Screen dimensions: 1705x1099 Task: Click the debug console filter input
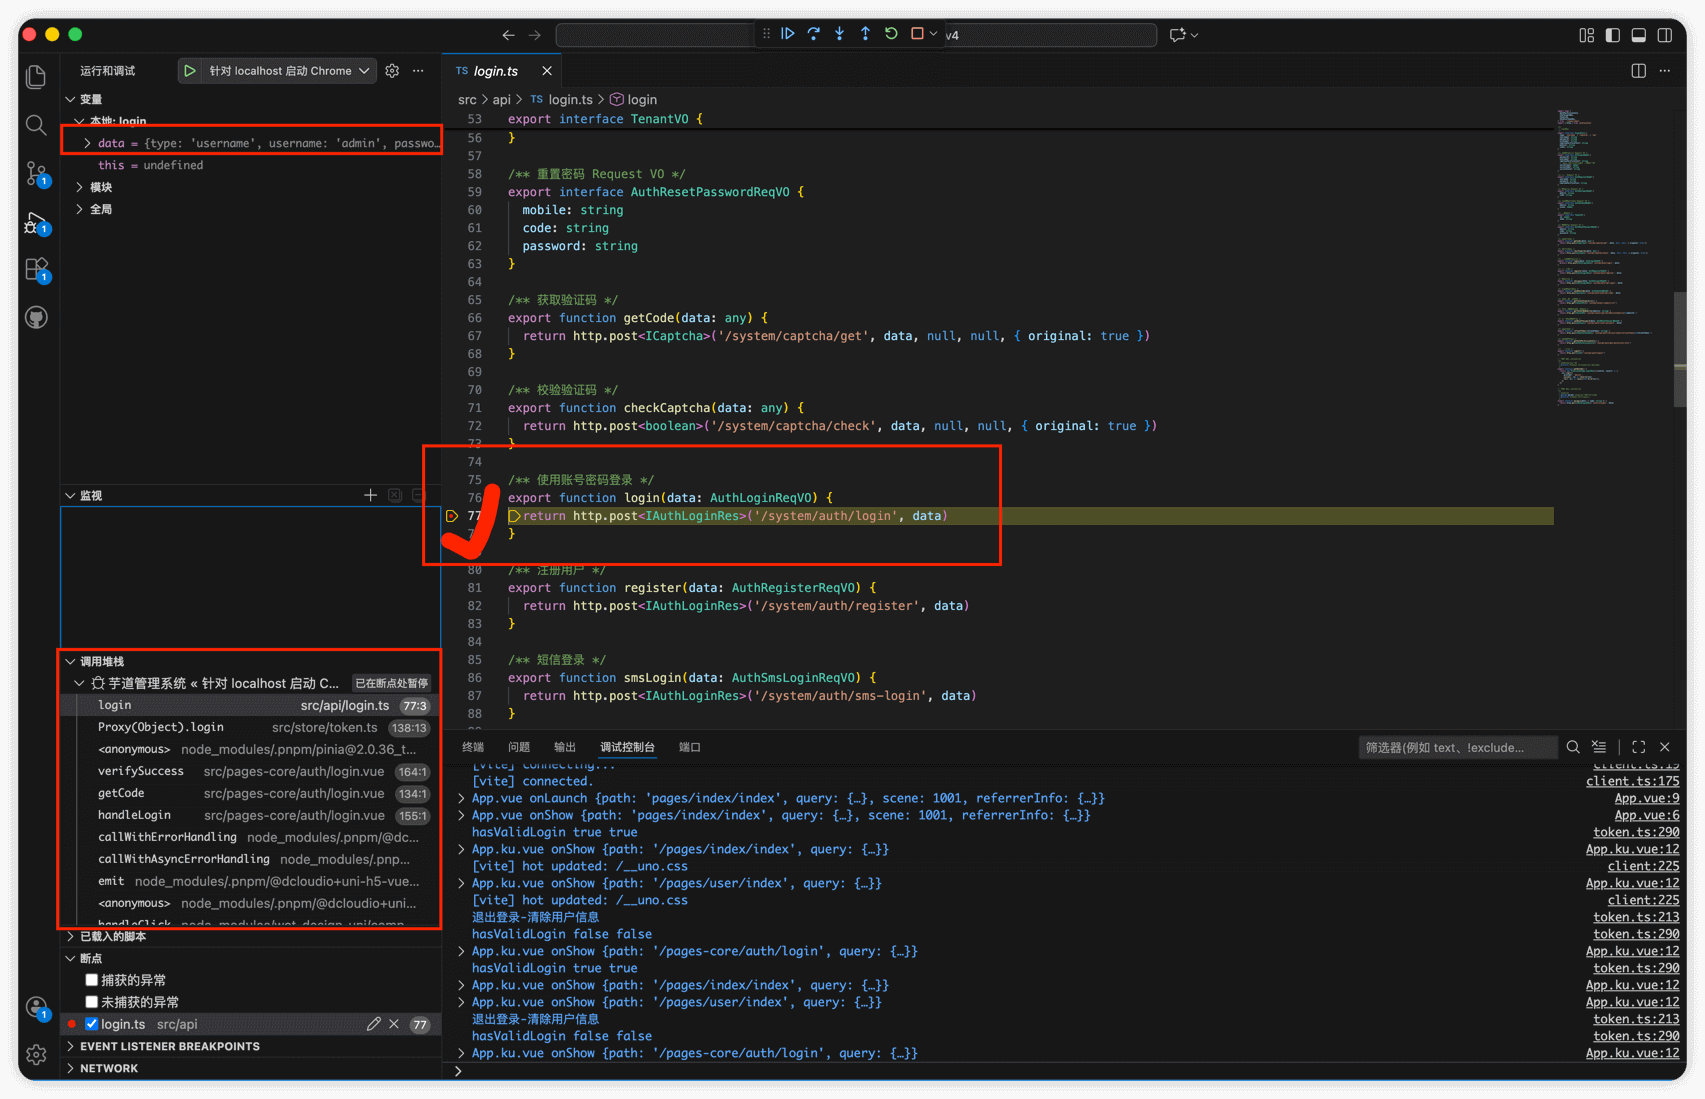pyautogui.click(x=1456, y=747)
